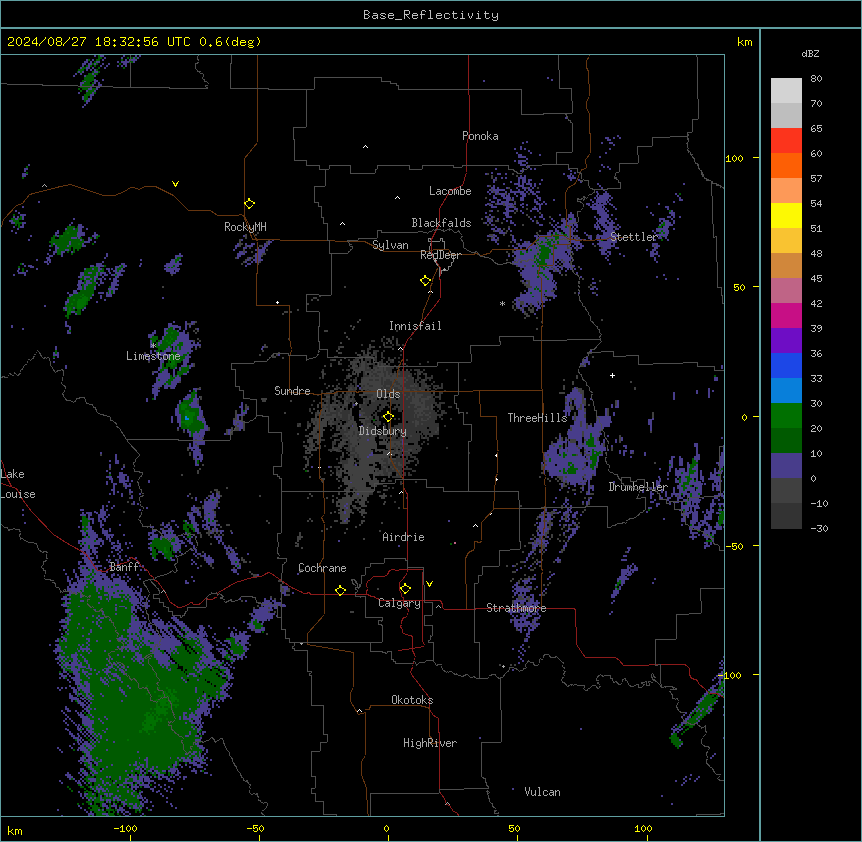Click the Olds label

[388, 394]
